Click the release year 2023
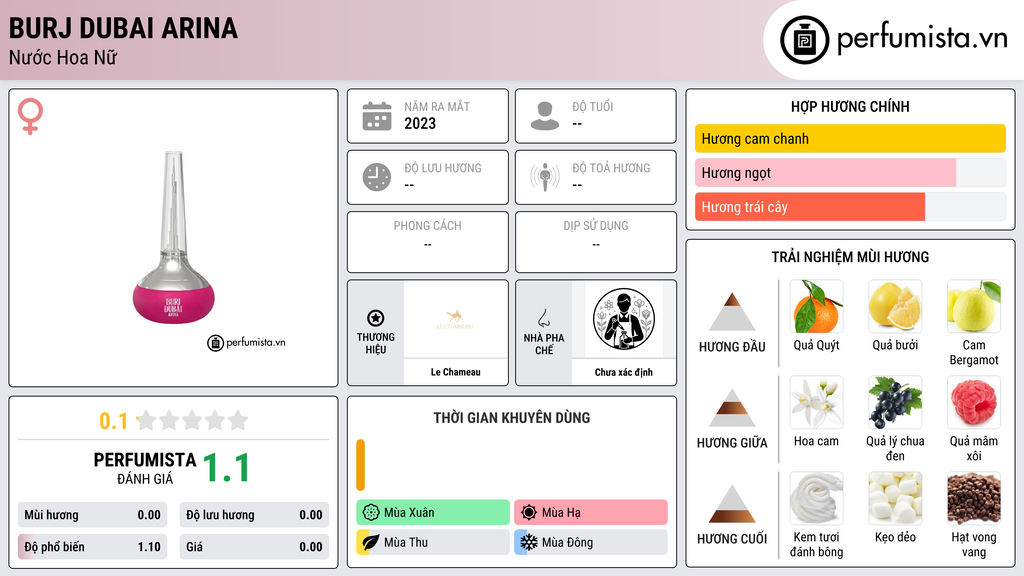The image size is (1024, 576). (x=420, y=123)
